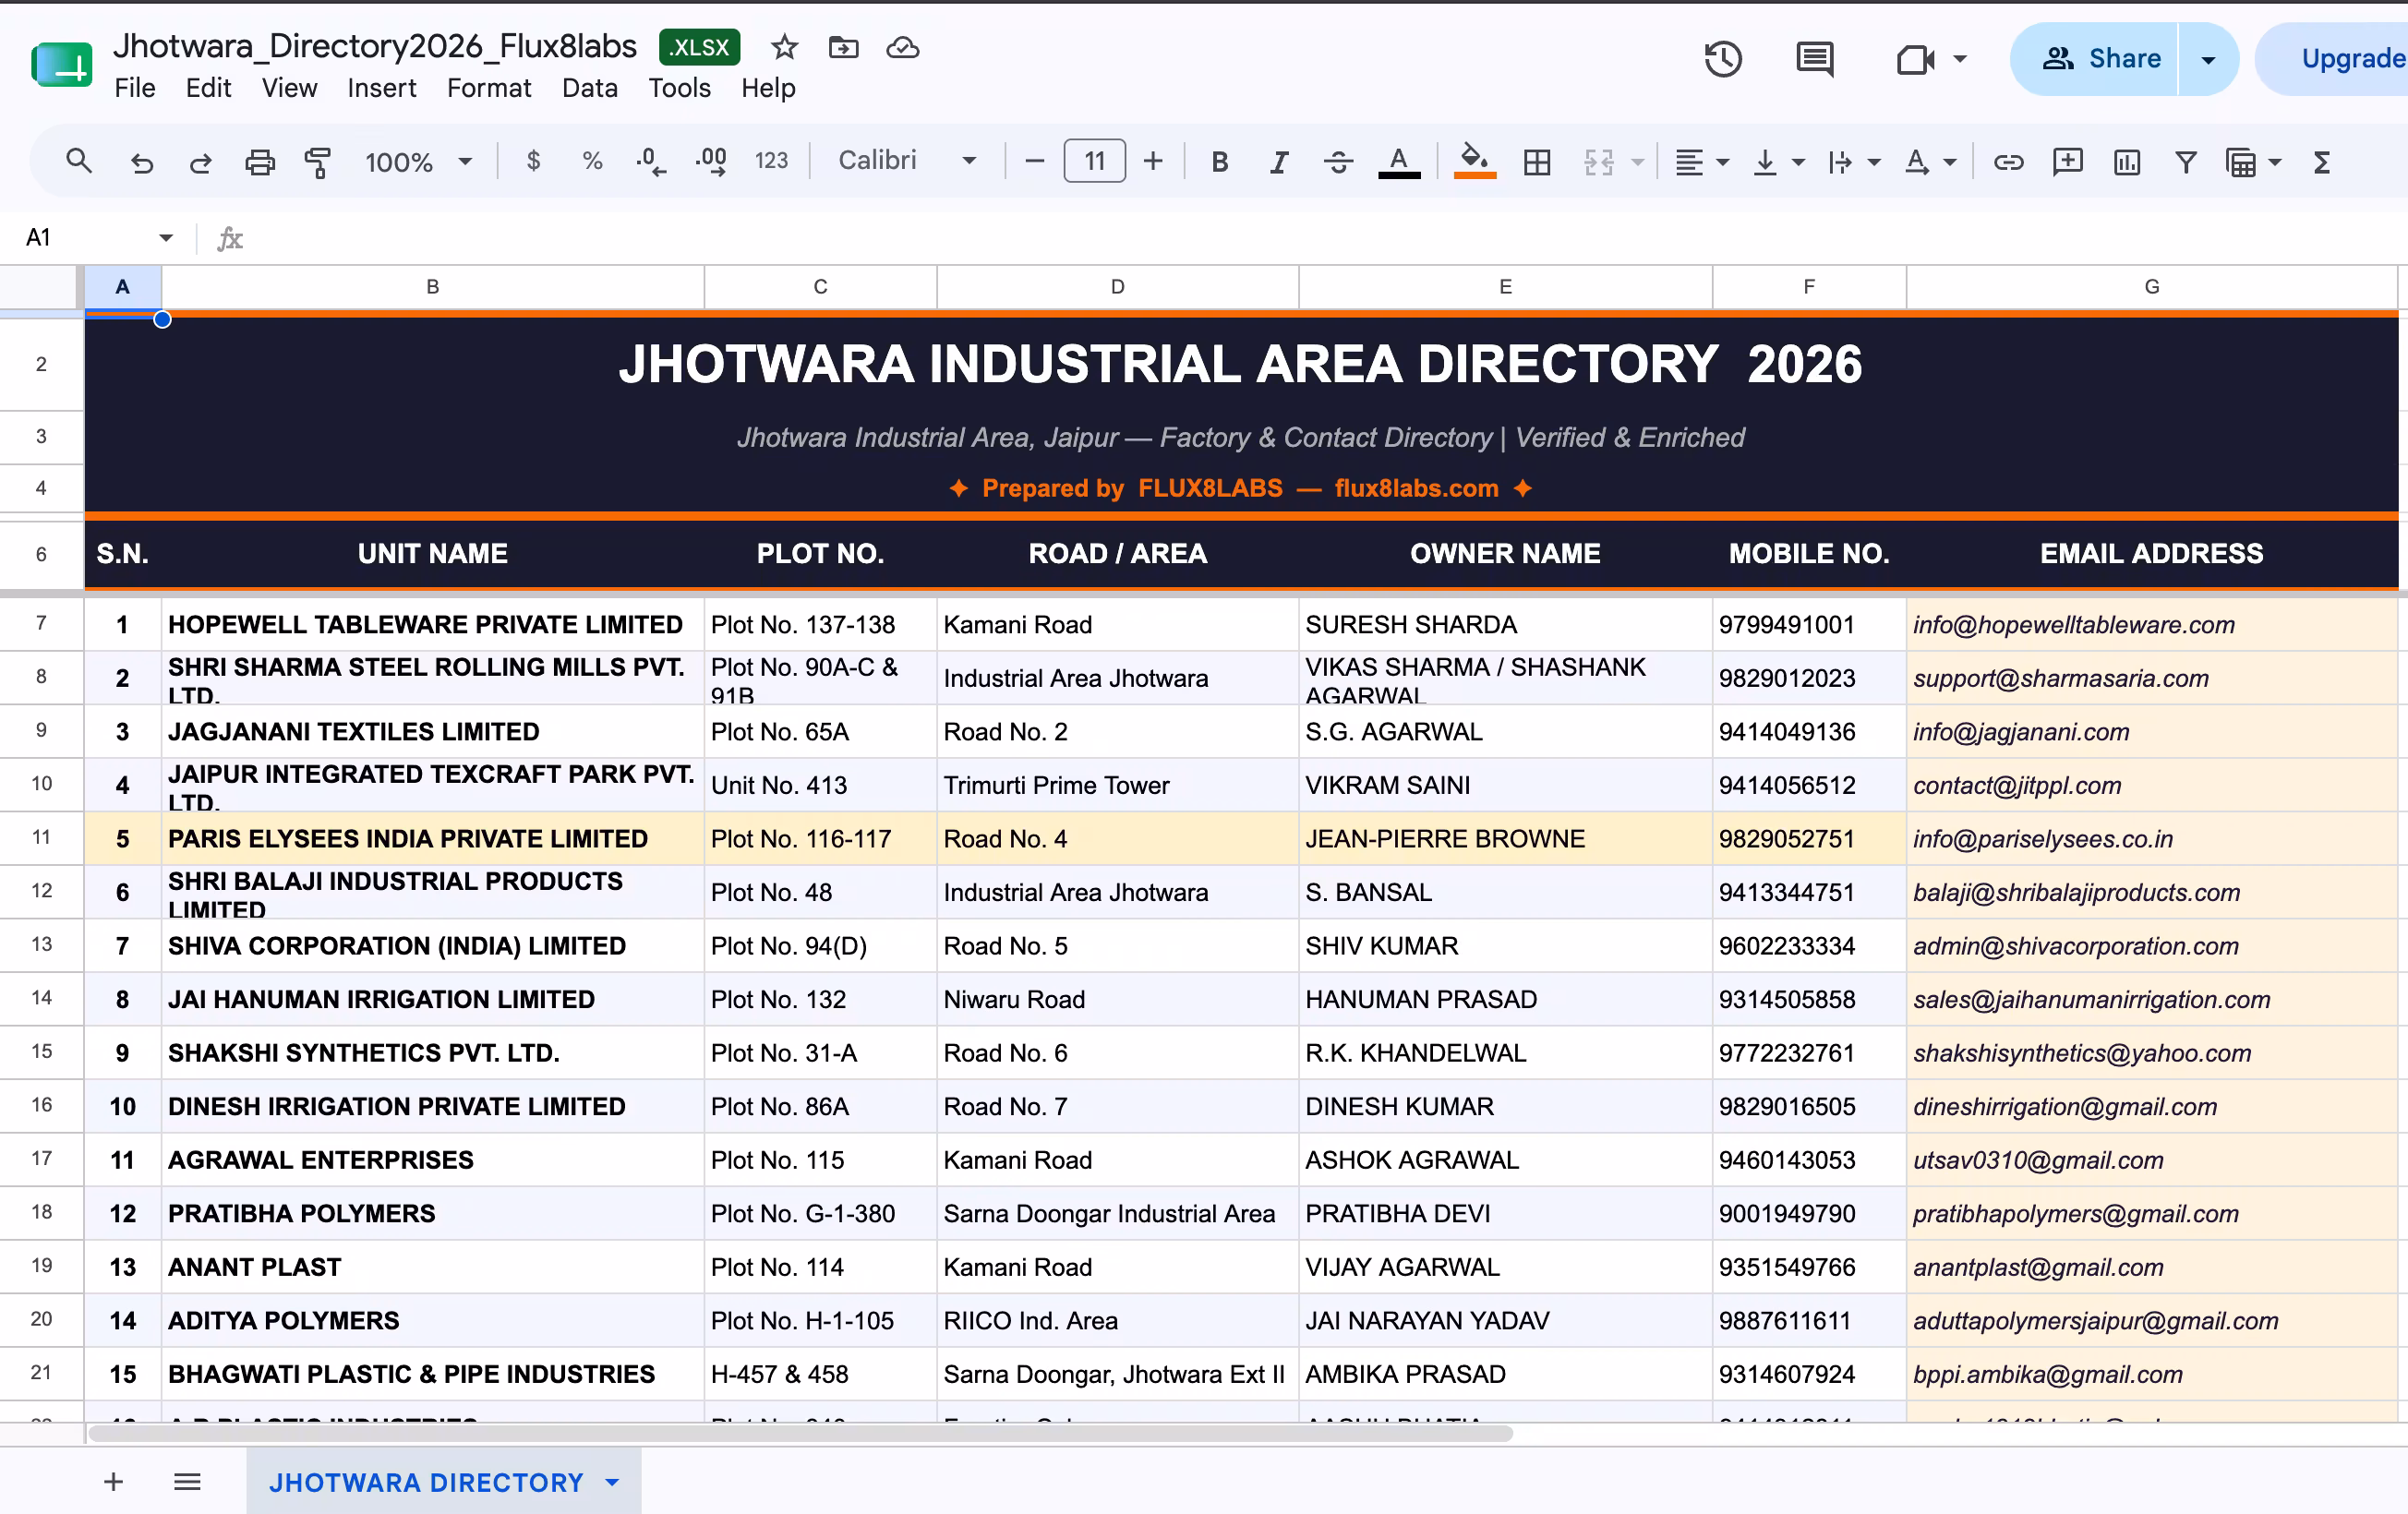Expand the name box A1 dropdown
Viewport: 2408px width, 1514px height.
[166, 238]
